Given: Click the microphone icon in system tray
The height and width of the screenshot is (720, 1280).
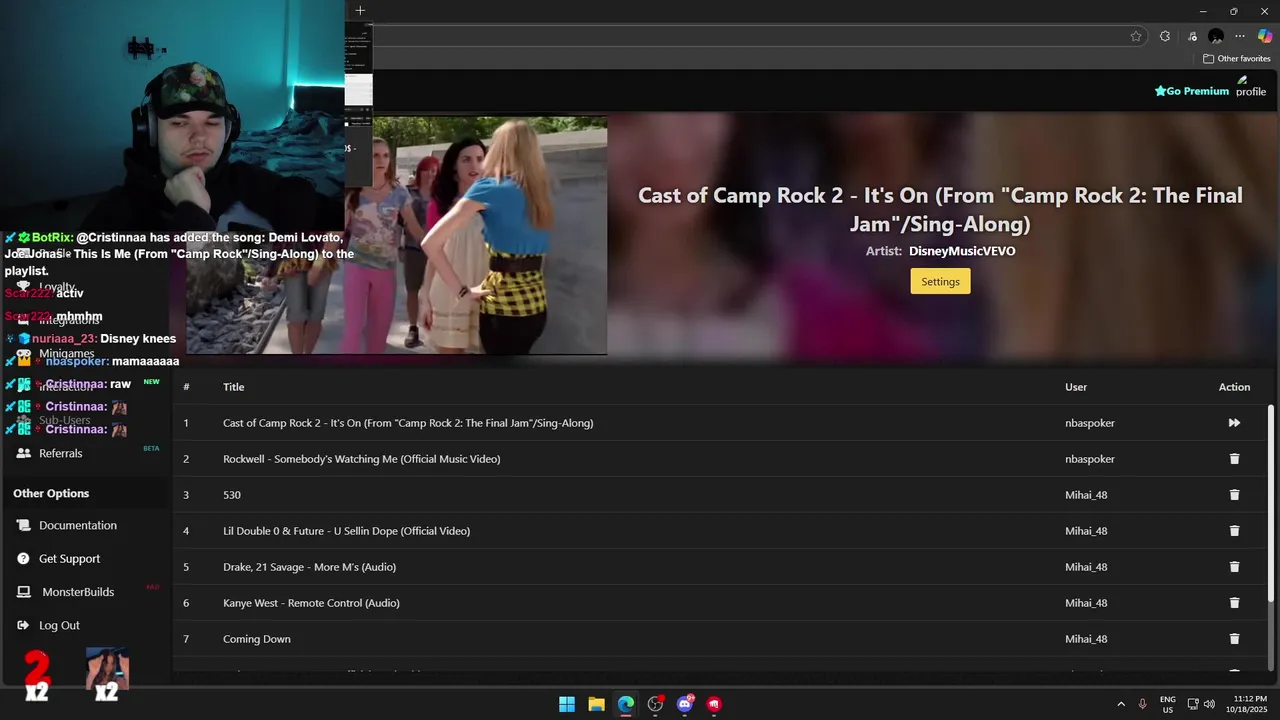Looking at the screenshot, I should 1143,704.
